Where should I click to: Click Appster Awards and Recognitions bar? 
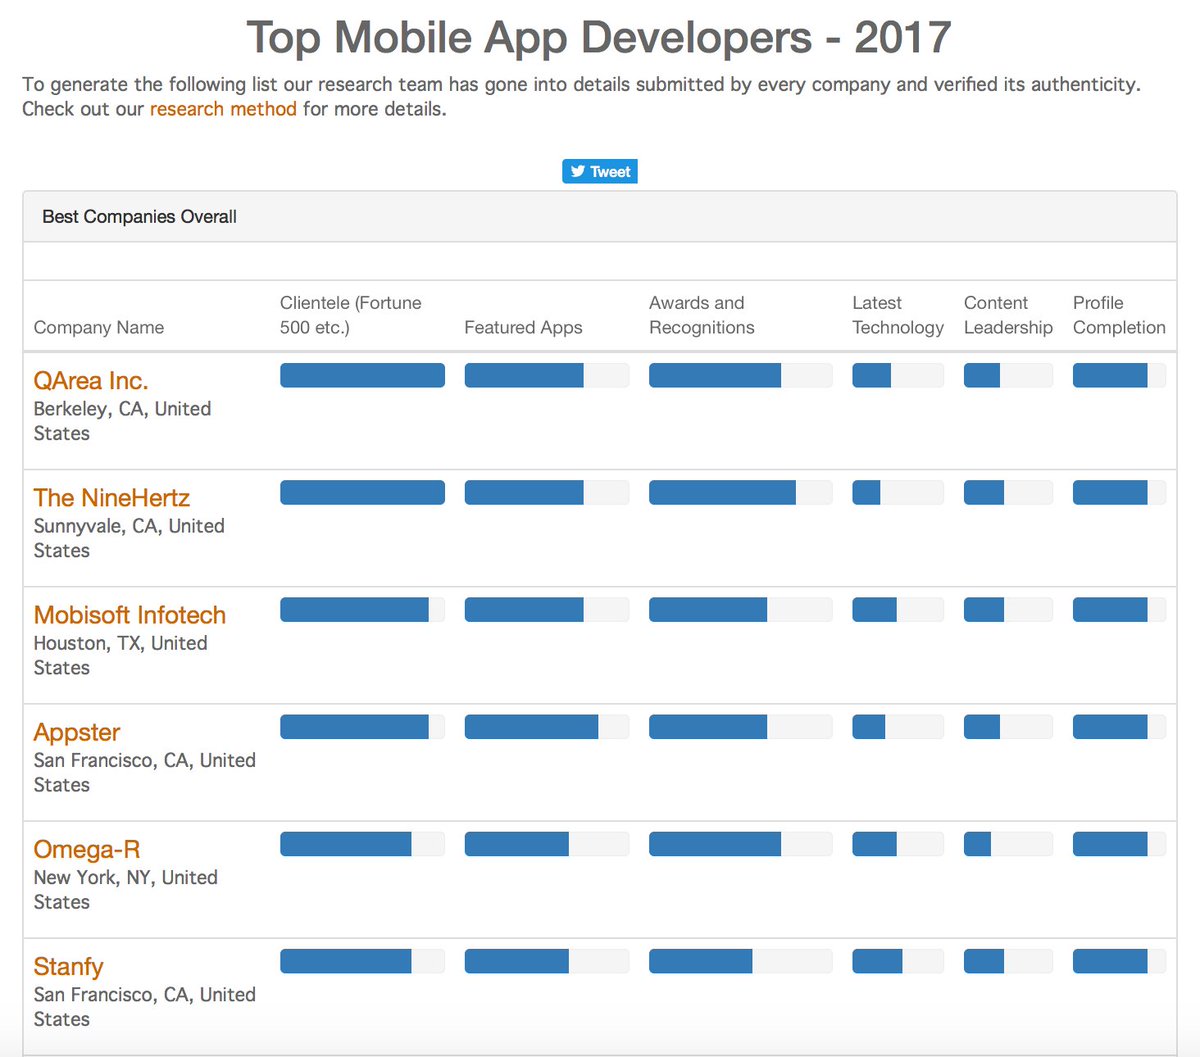point(740,726)
